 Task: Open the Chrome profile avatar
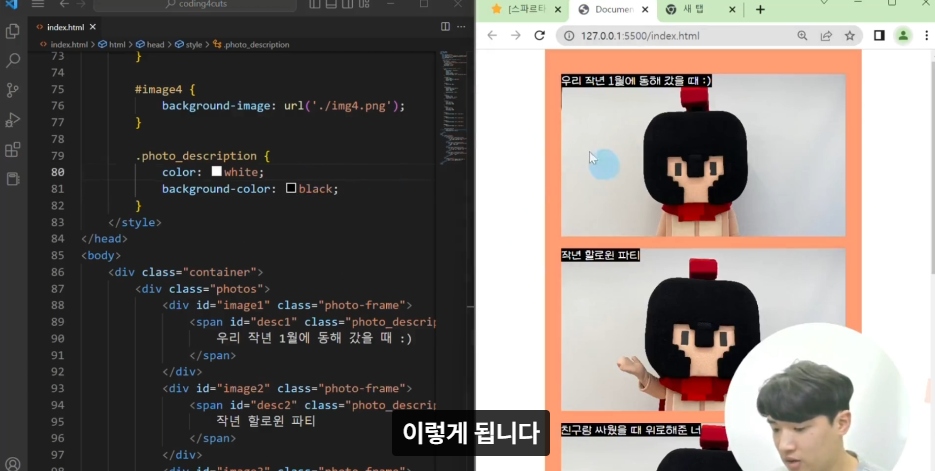click(903, 36)
